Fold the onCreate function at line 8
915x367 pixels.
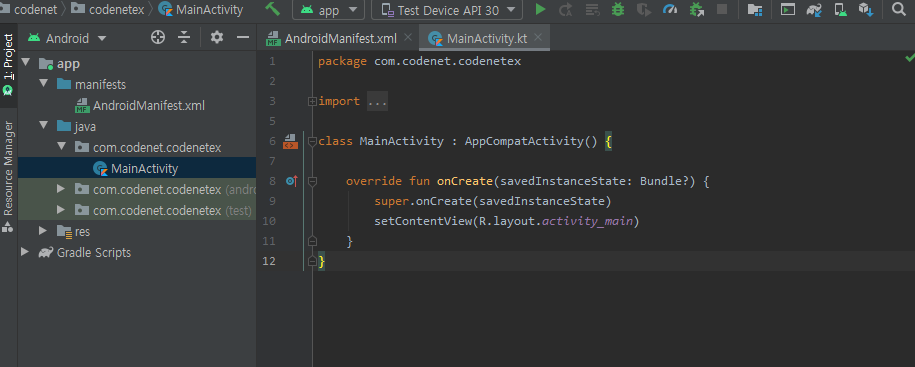[312, 181]
